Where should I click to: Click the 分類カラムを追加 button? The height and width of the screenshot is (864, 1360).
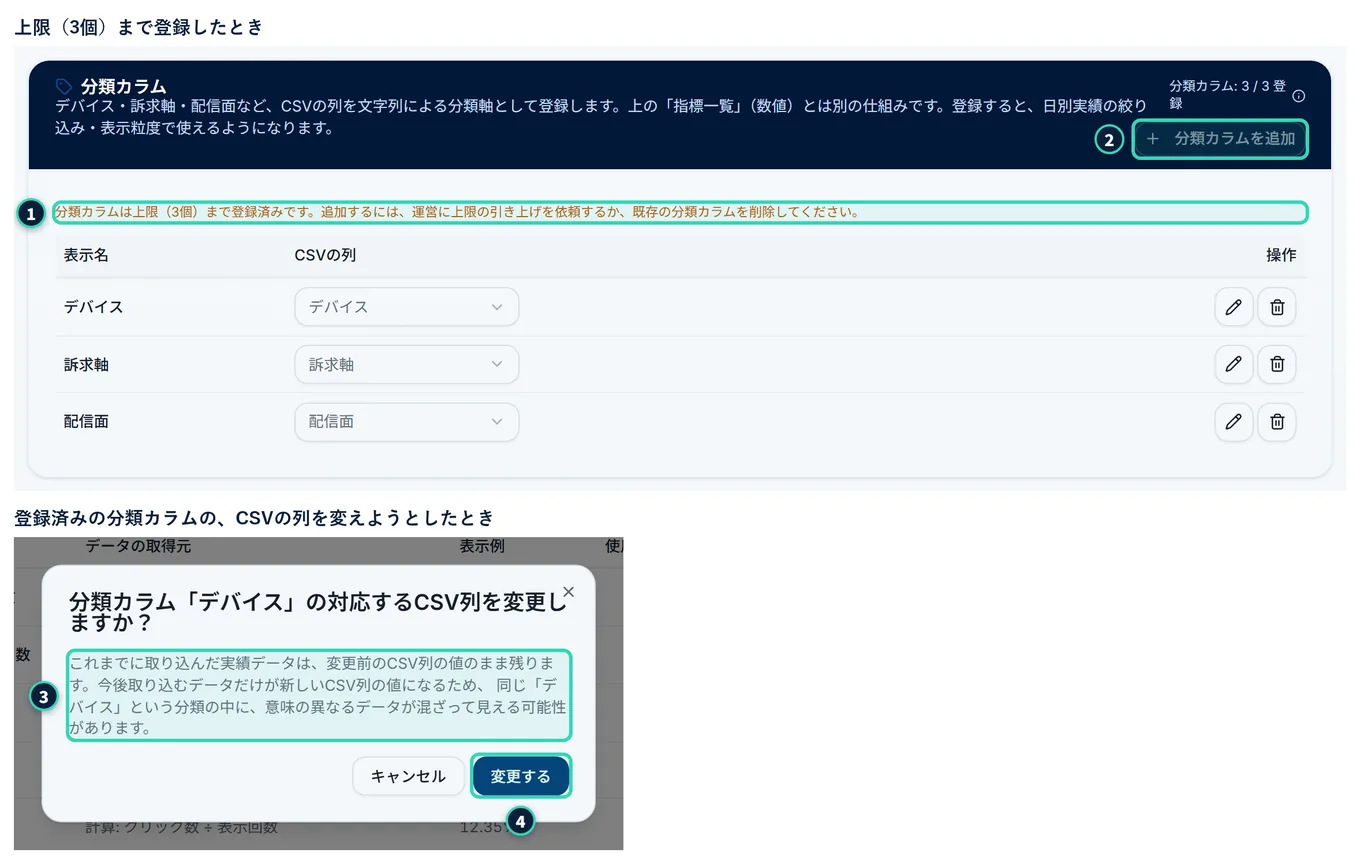pos(1220,139)
